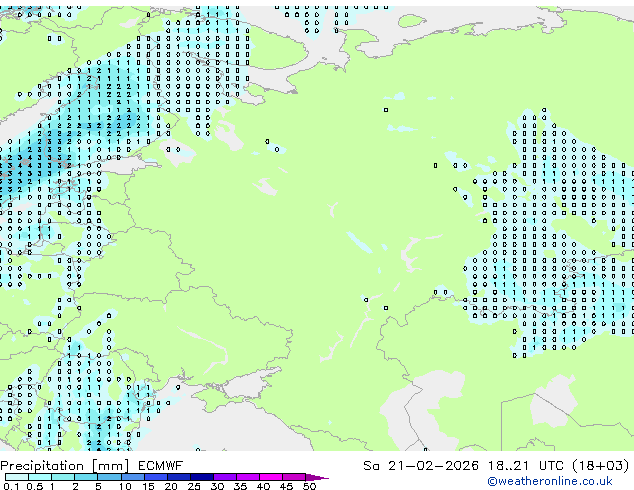Pick the 40–45 mm magenta legend swatch
634x490 pixels.
click(x=271, y=477)
